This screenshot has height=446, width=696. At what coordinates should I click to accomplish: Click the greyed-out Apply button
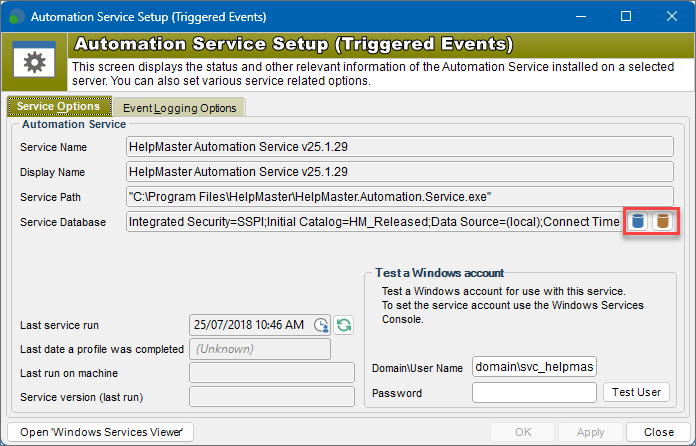(x=590, y=432)
